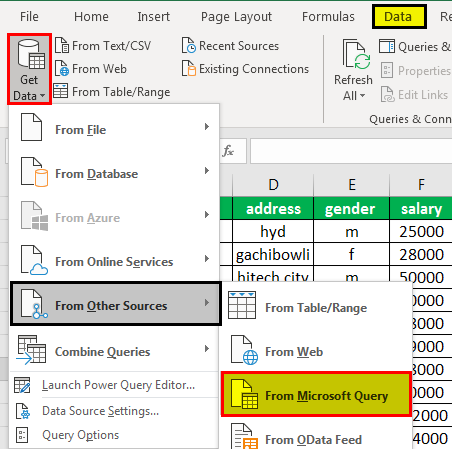Click the From Web ribbon icon

[62, 68]
